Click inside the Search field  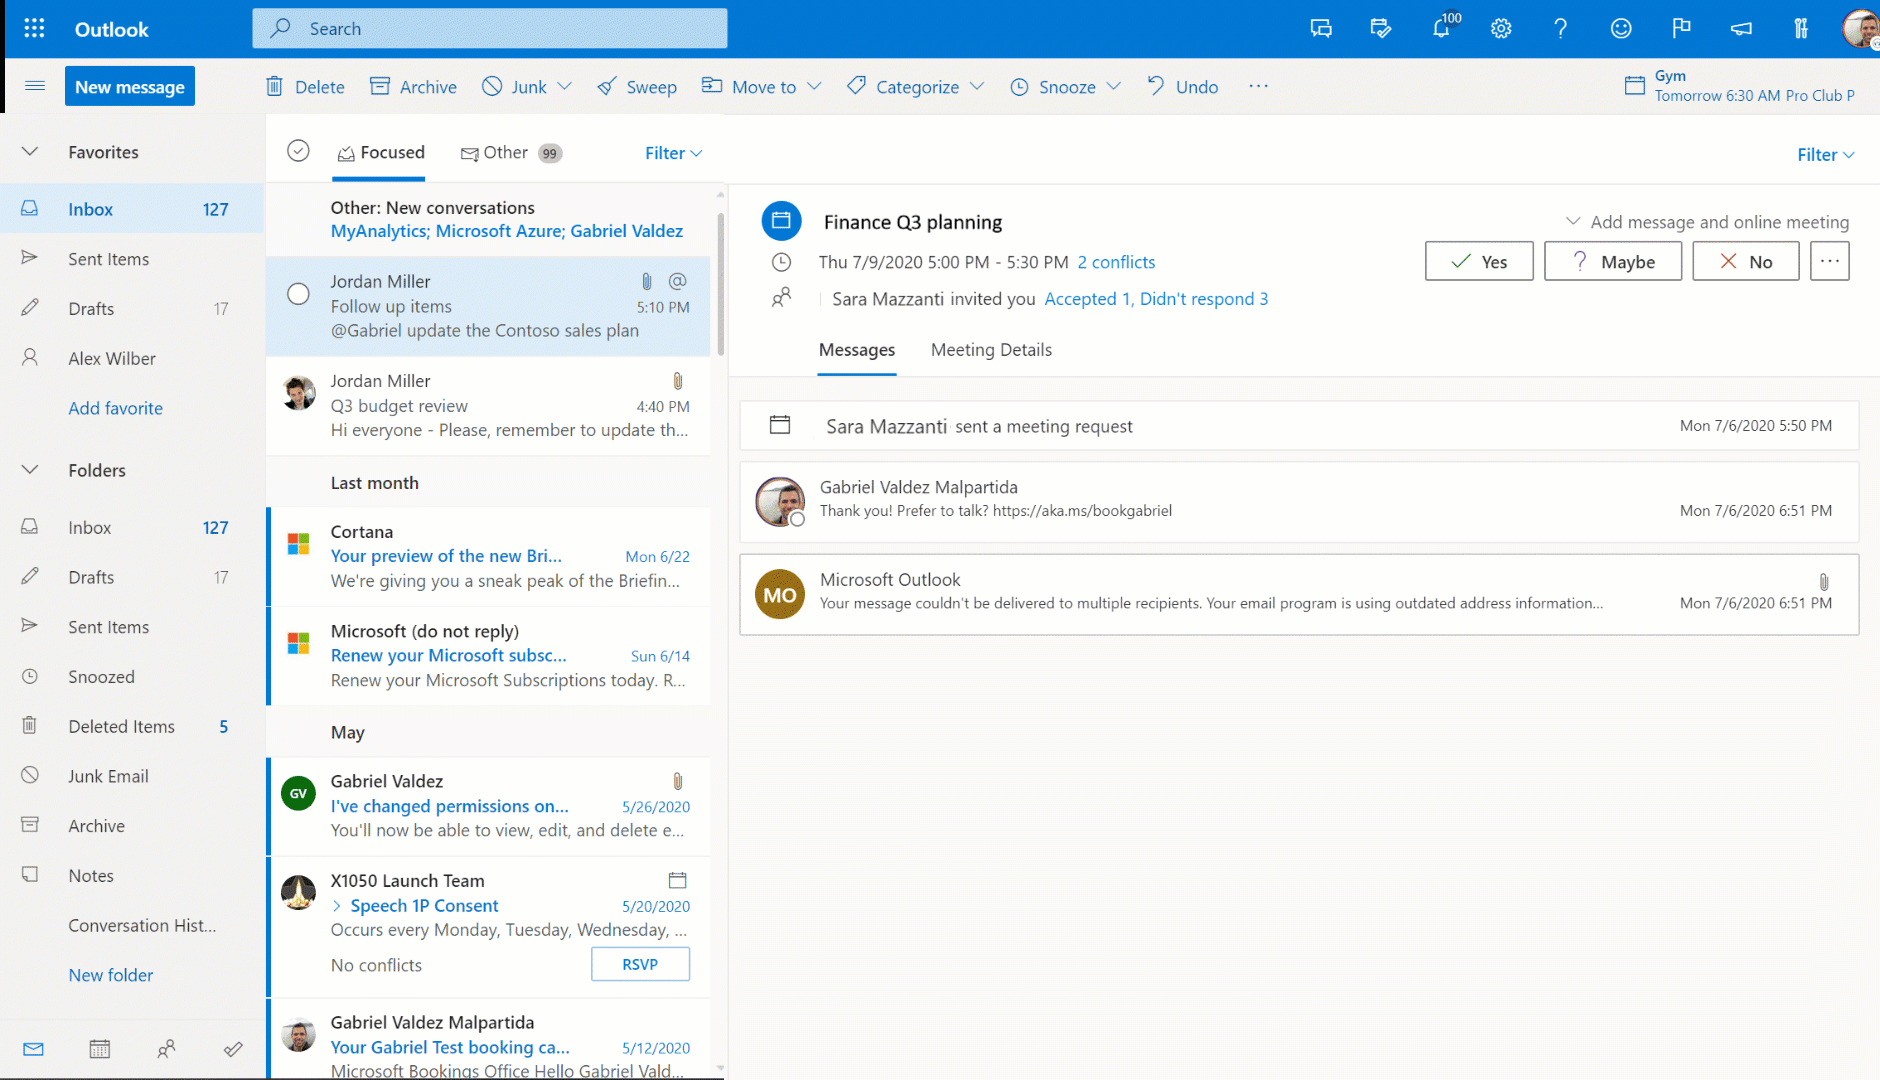490,27
